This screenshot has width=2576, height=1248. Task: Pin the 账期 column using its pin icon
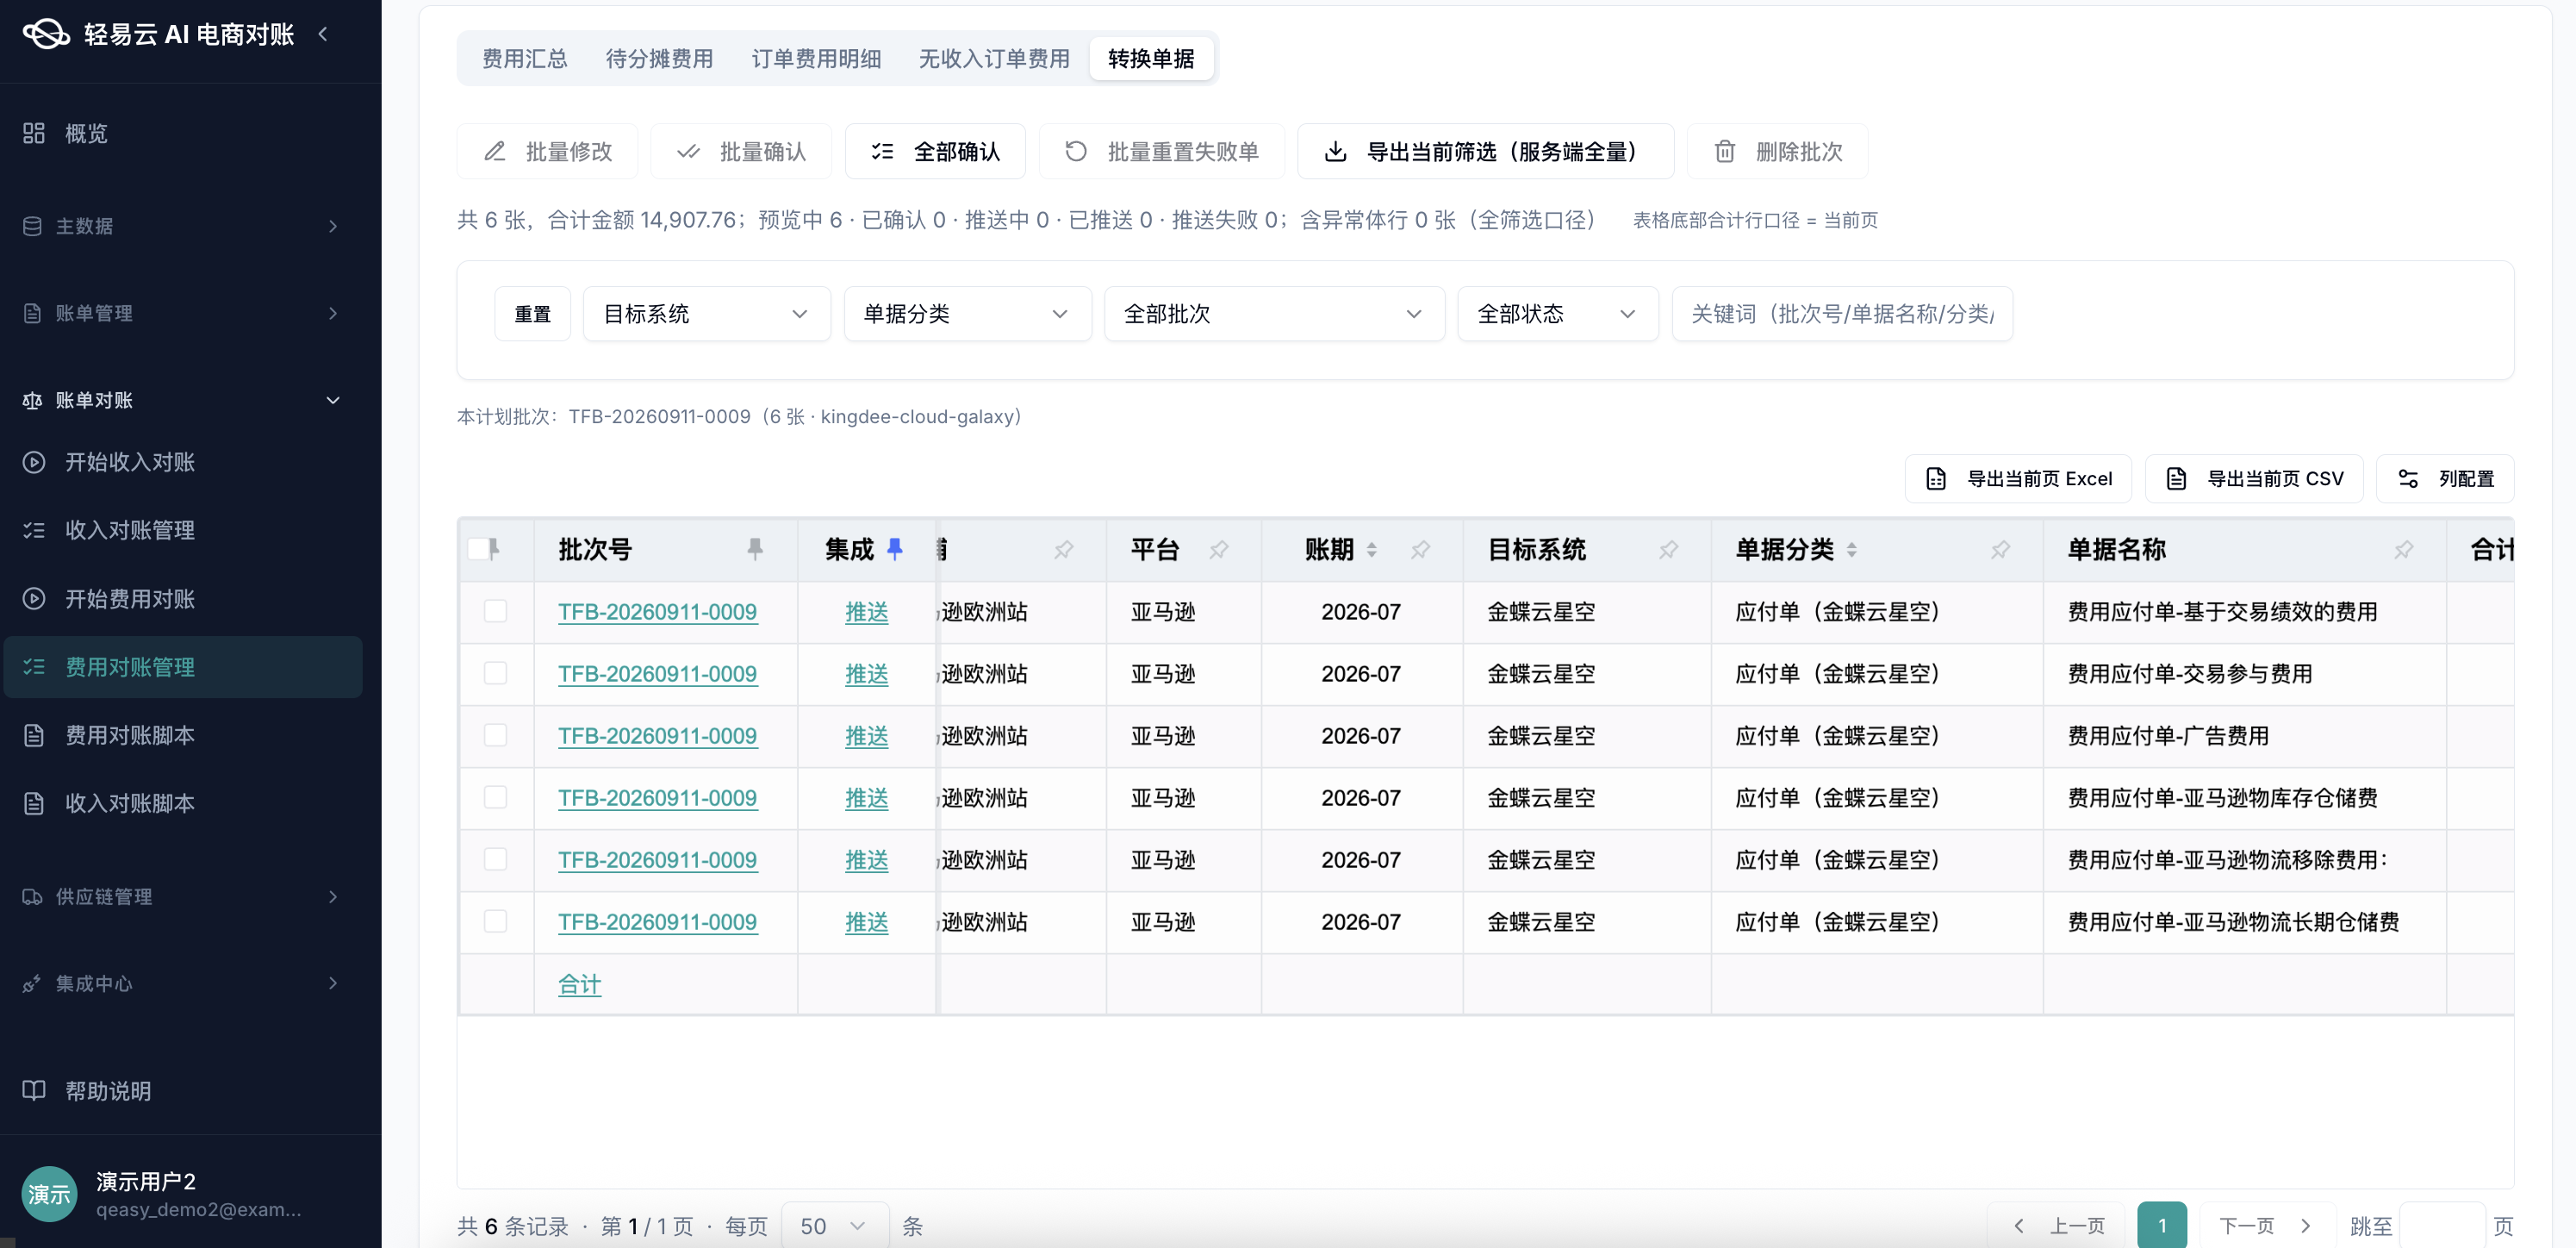1421,549
